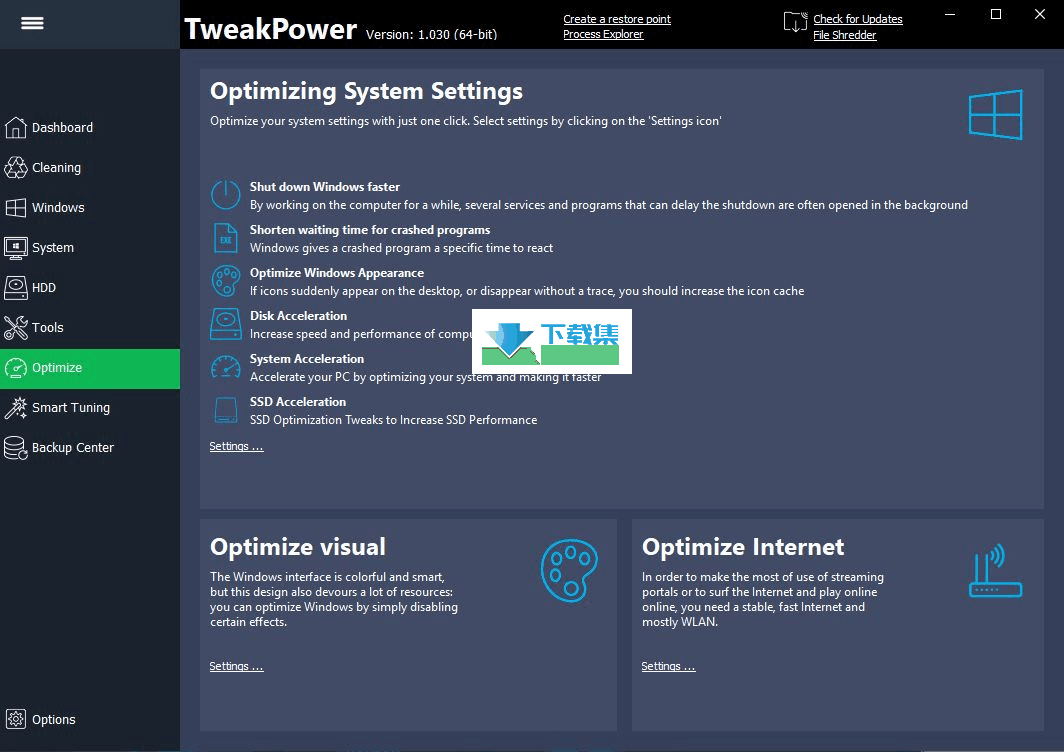Go to the Cleaning section
This screenshot has height=752, width=1064.
(90, 167)
